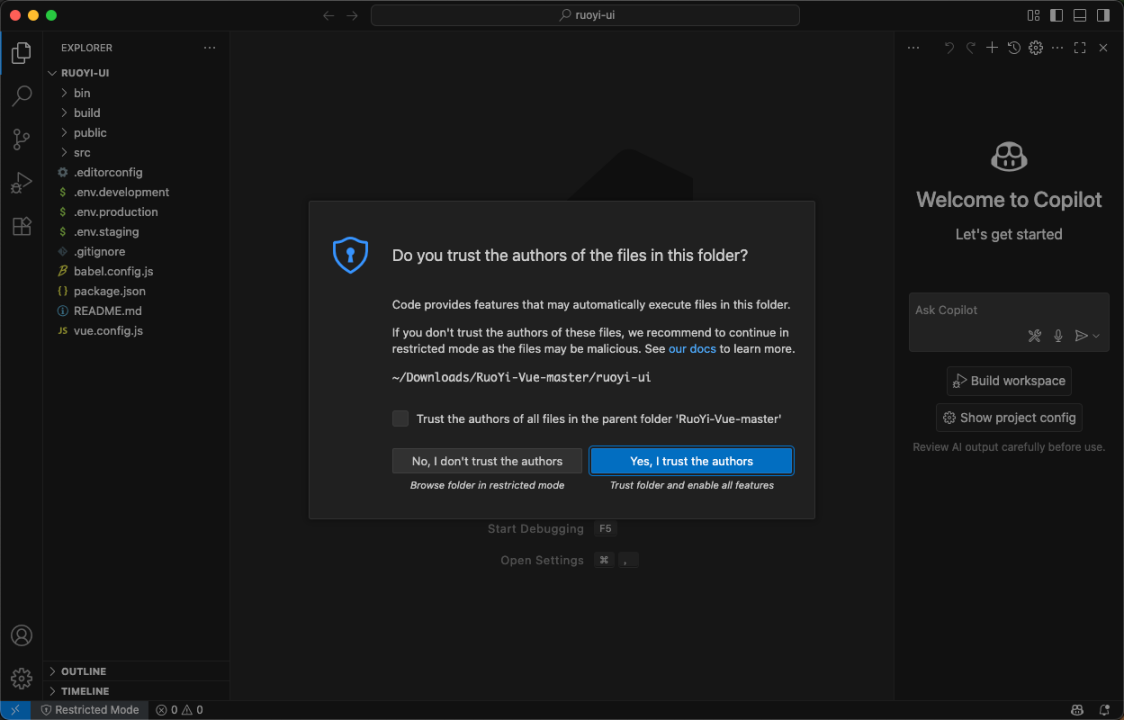Open the notifications bell in status bar

[1104, 710]
